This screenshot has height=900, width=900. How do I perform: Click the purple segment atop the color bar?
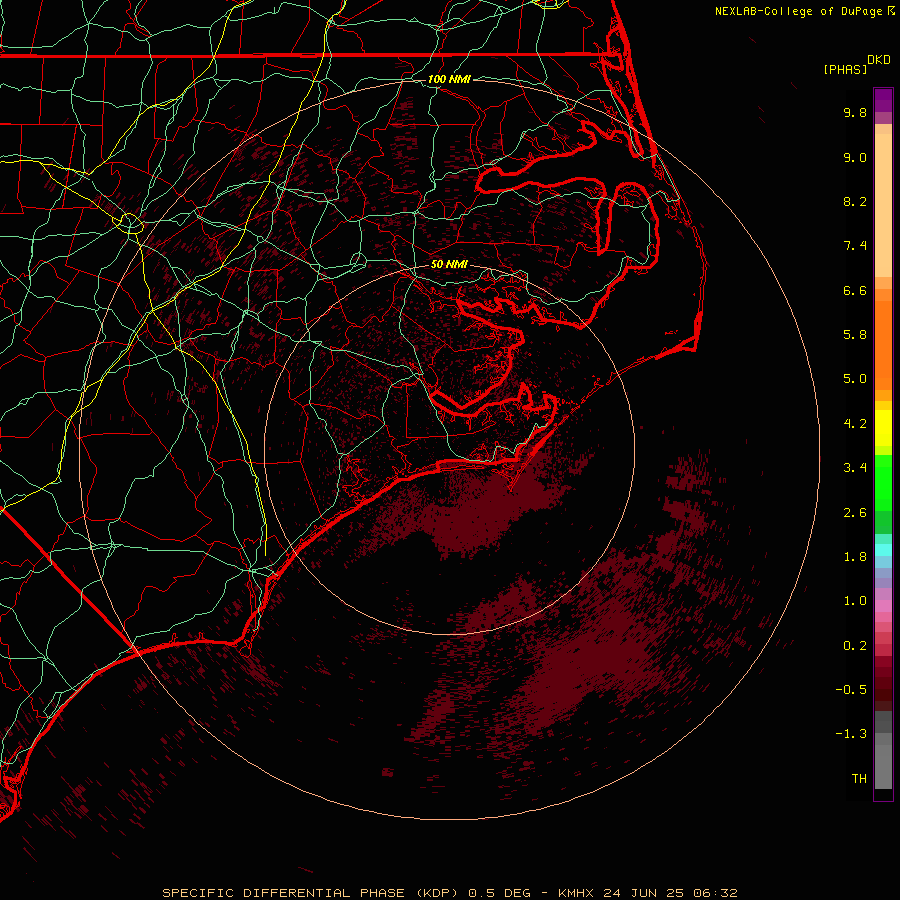(x=883, y=100)
